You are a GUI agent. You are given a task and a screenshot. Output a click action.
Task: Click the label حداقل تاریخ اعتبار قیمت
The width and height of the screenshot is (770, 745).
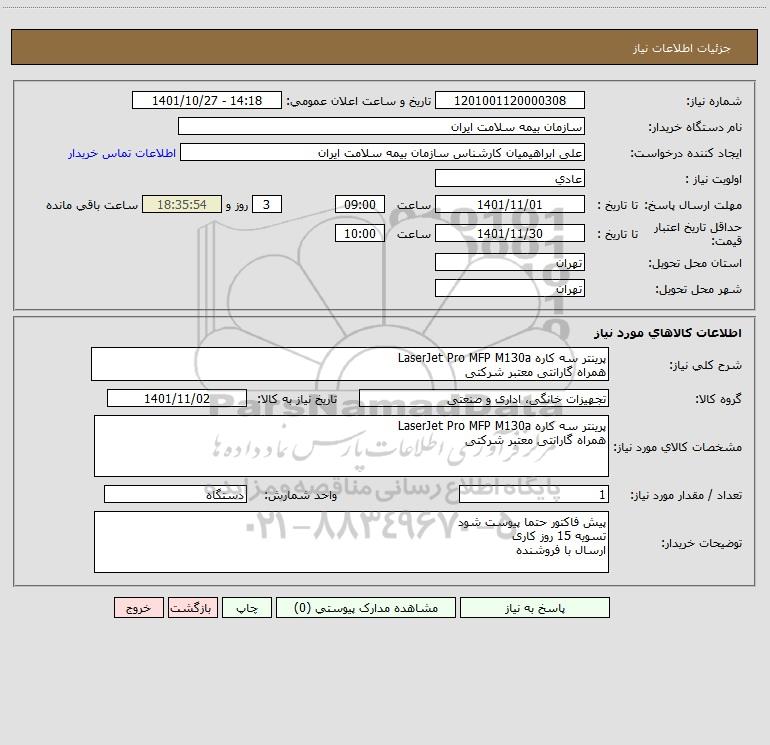tap(698, 234)
